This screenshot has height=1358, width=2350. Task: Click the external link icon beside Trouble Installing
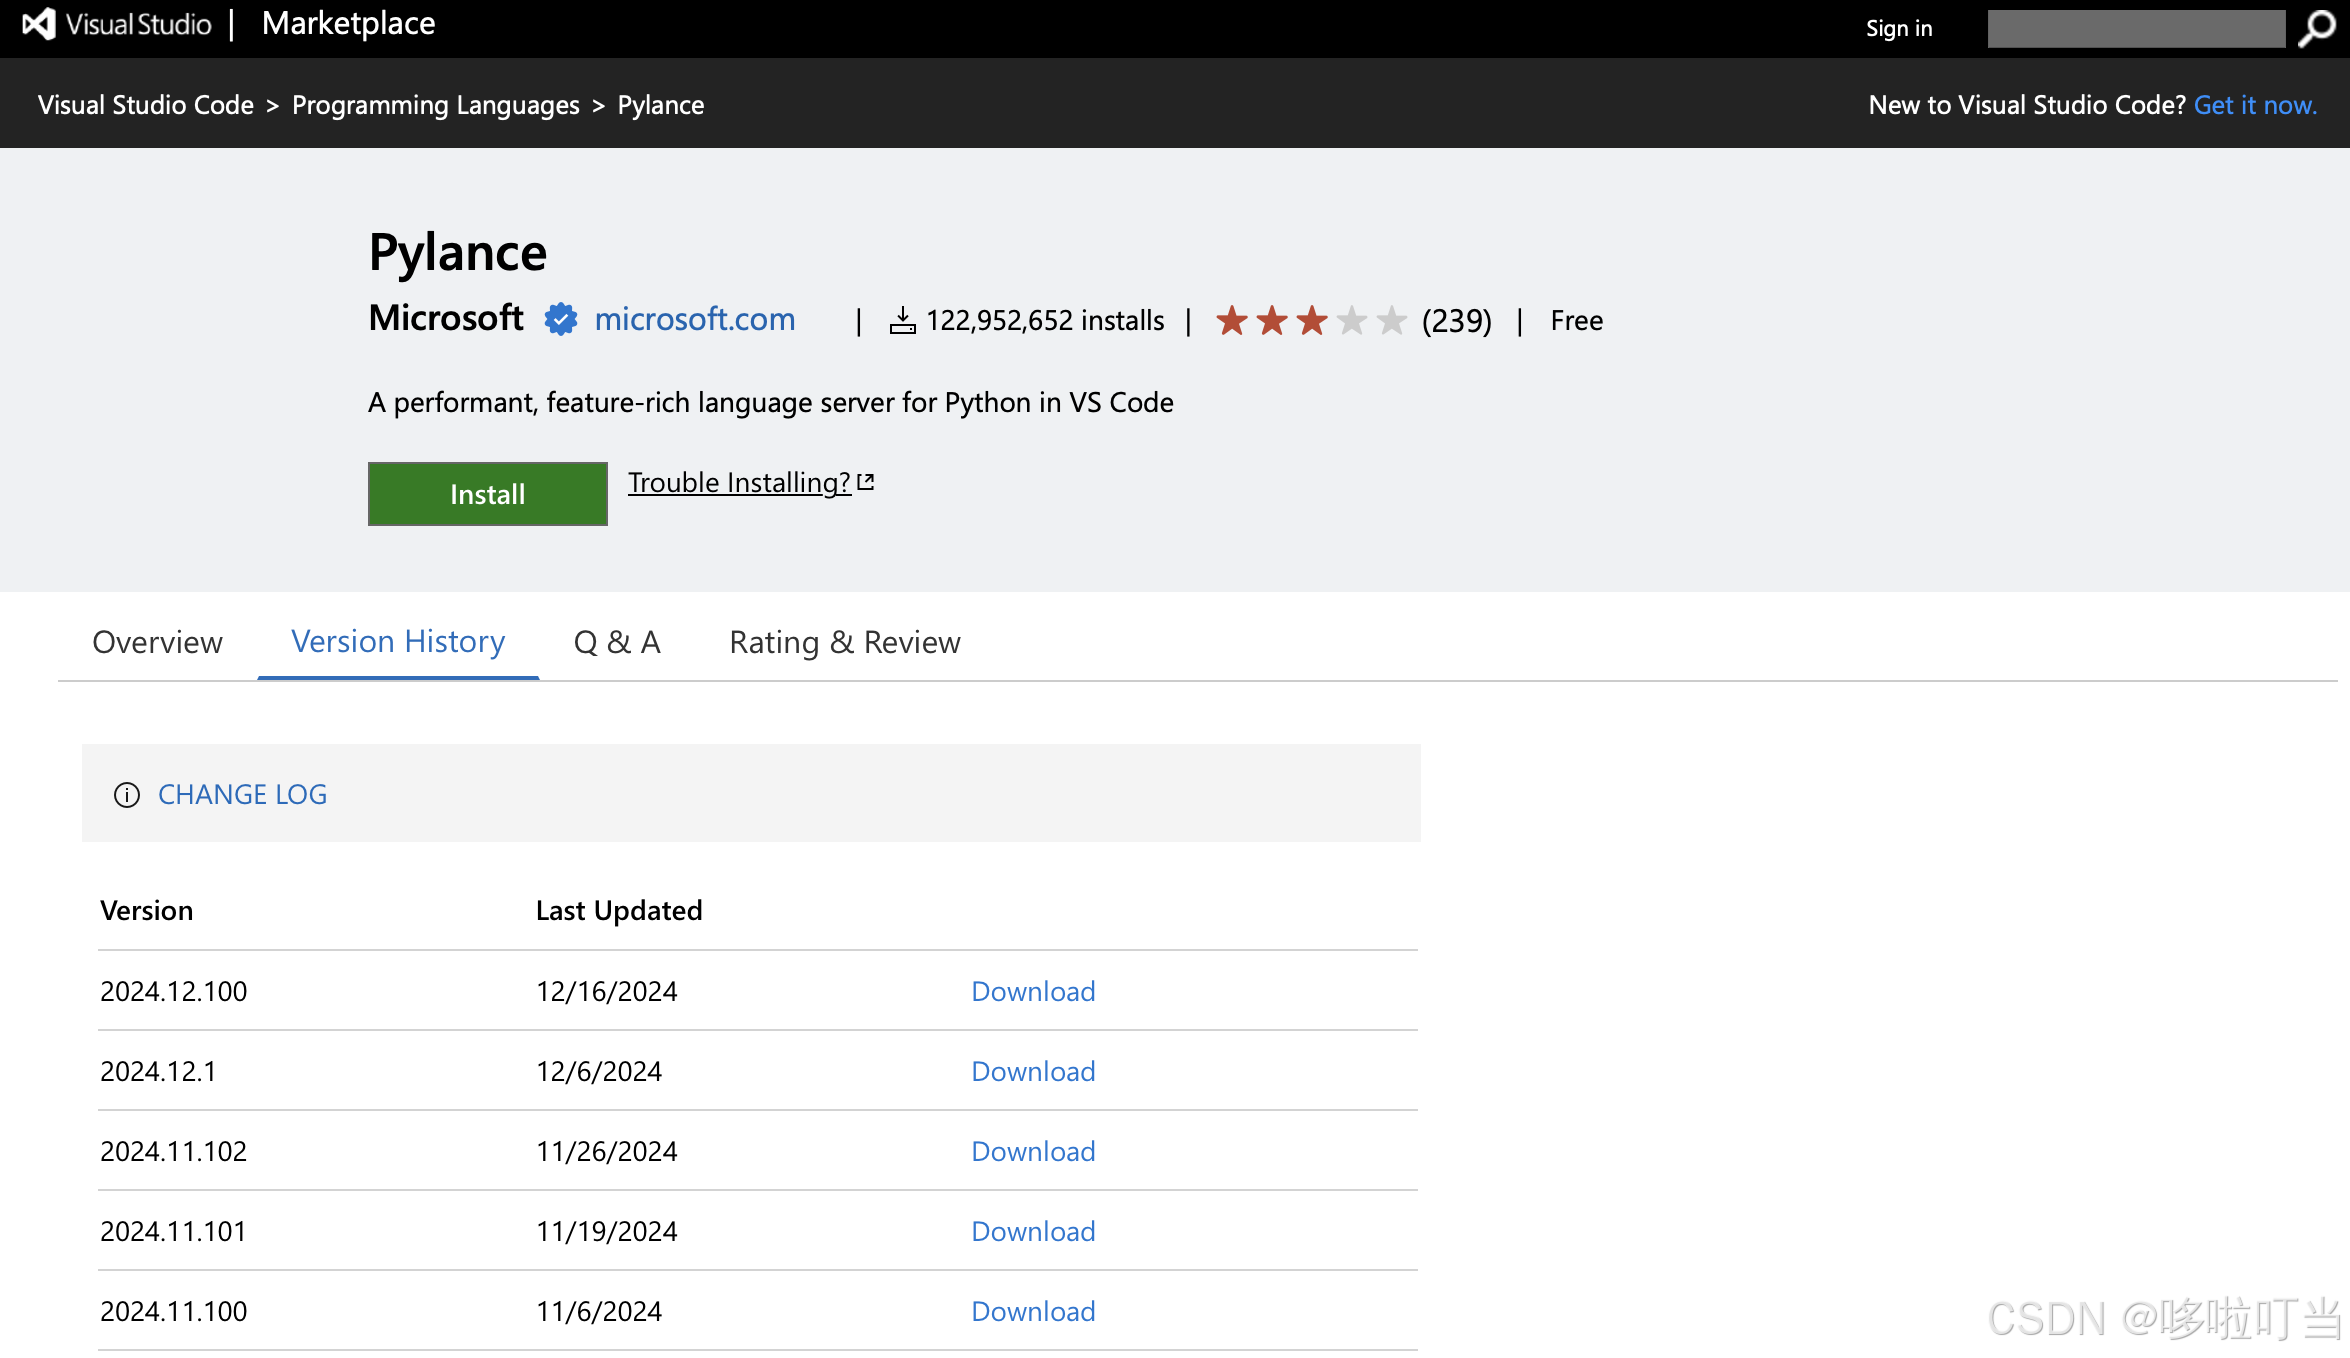point(866,483)
